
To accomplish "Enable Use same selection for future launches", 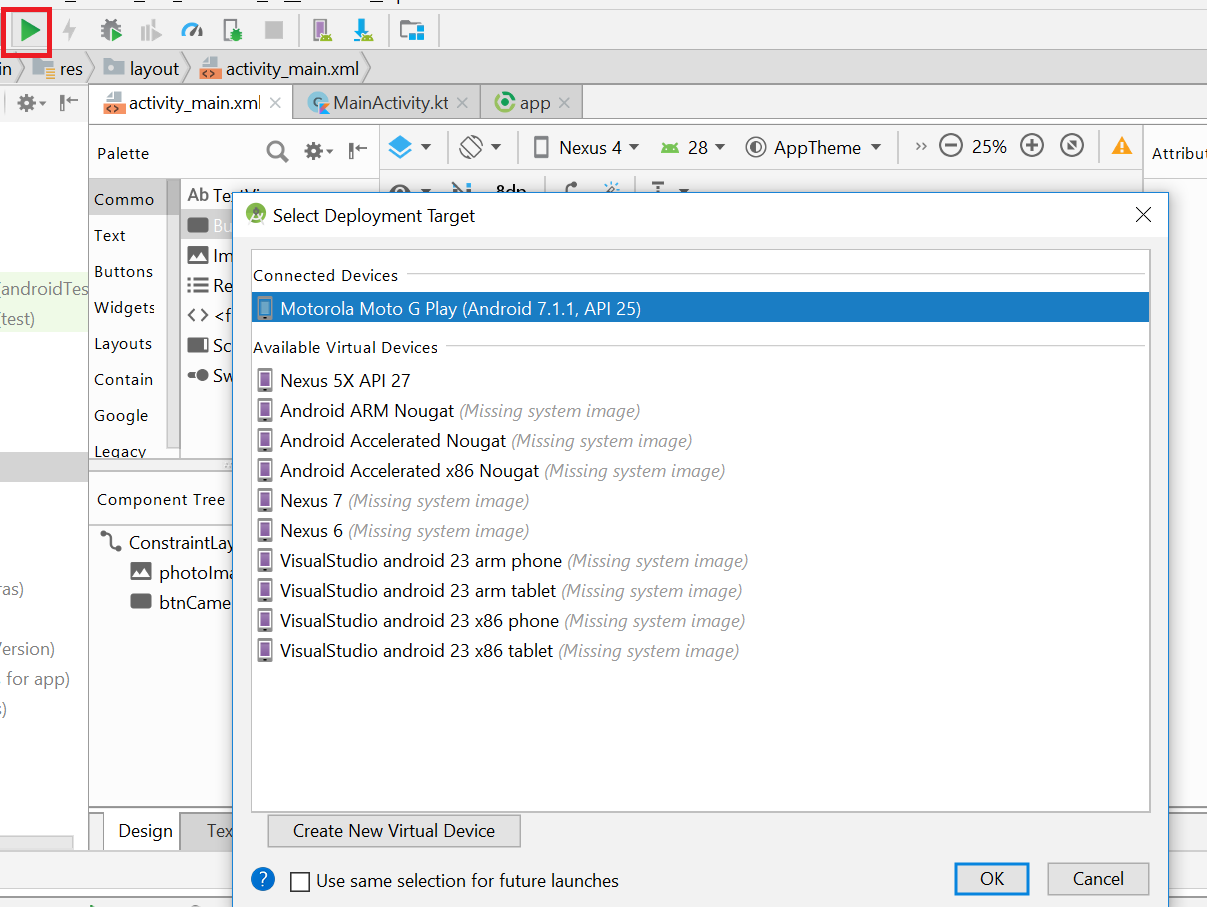I will click(x=300, y=881).
